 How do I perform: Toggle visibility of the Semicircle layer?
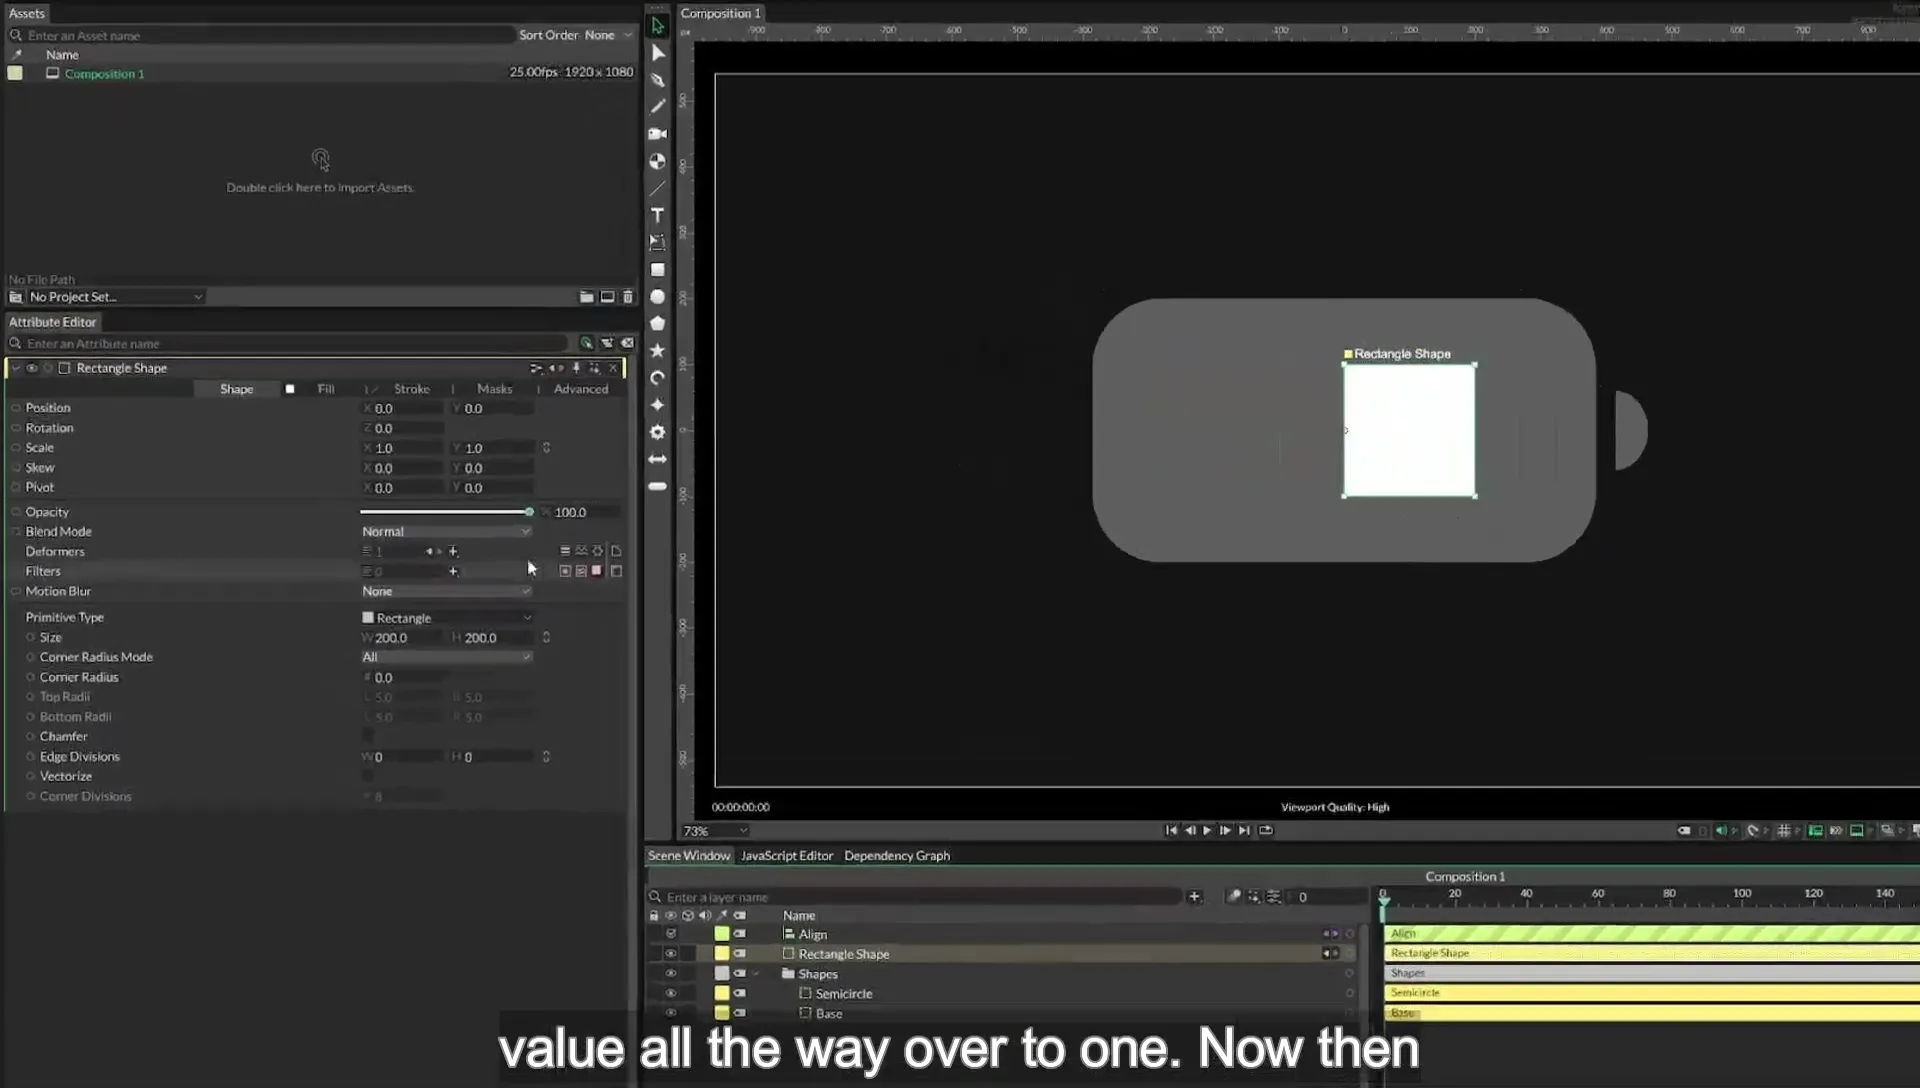671,994
